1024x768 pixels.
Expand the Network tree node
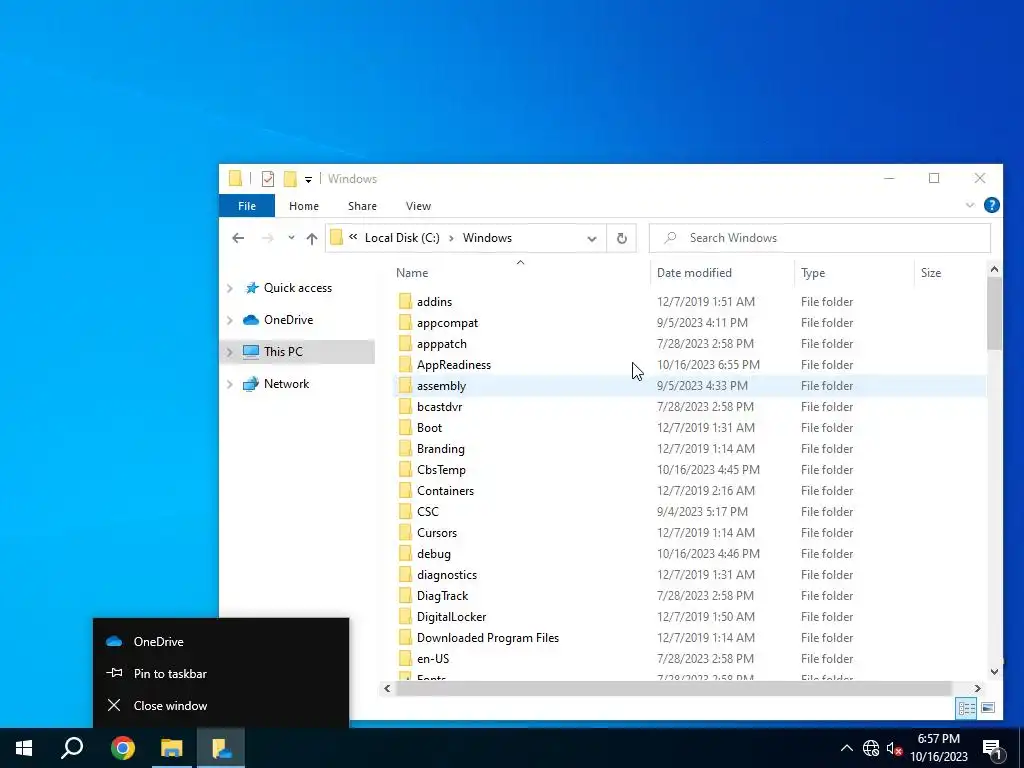[230, 384]
